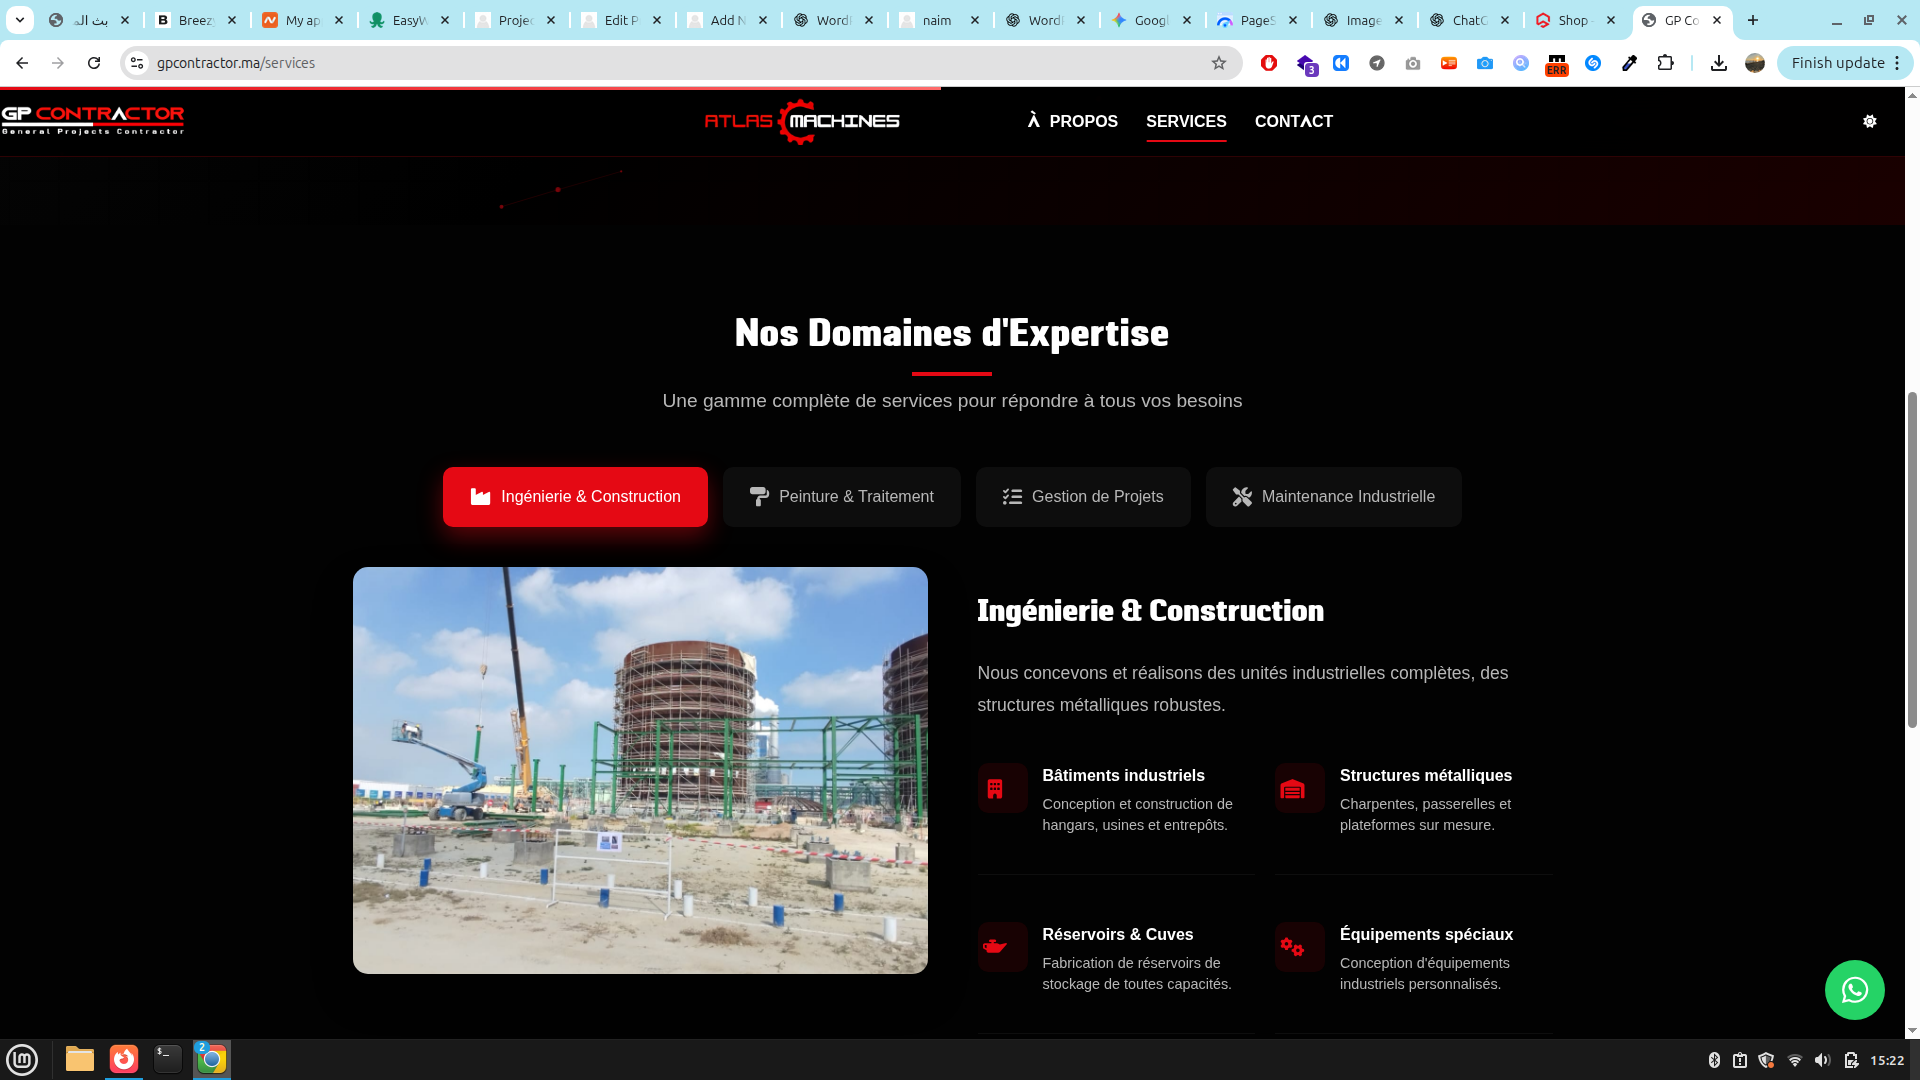Open the Chrome downloads icon
The width and height of the screenshot is (1920, 1080).
(1718, 63)
